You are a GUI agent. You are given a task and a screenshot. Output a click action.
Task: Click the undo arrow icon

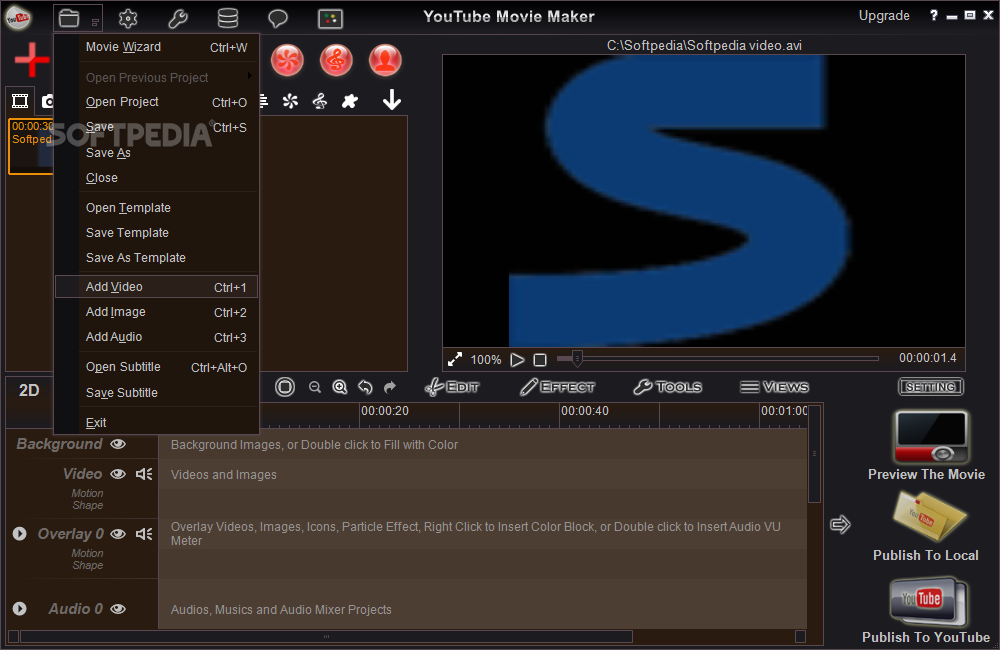[365, 387]
